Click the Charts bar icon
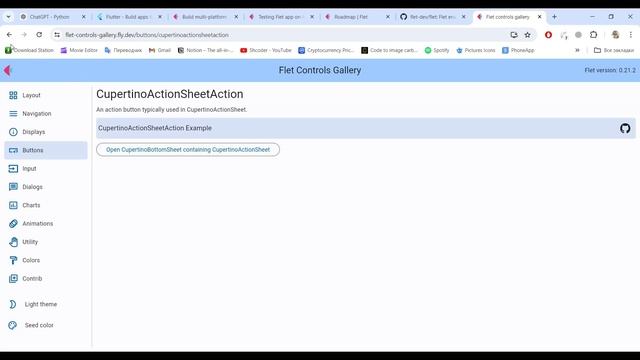640x360 pixels. [13, 205]
